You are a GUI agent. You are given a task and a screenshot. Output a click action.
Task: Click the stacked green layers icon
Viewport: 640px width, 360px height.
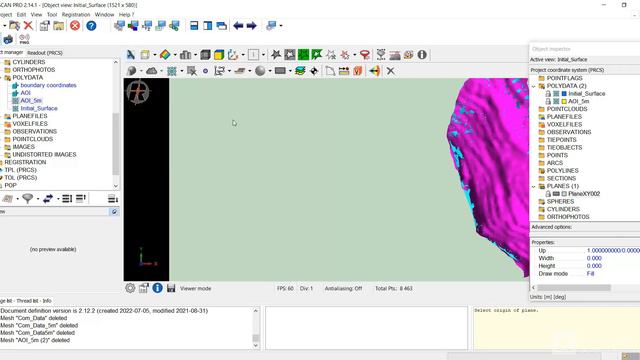click(x=300, y=71)
